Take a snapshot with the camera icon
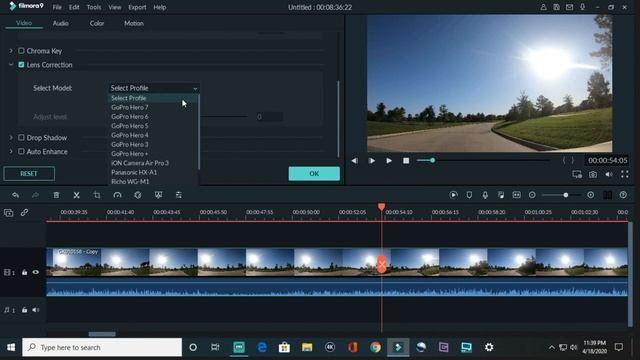 [x=593, y=174]
